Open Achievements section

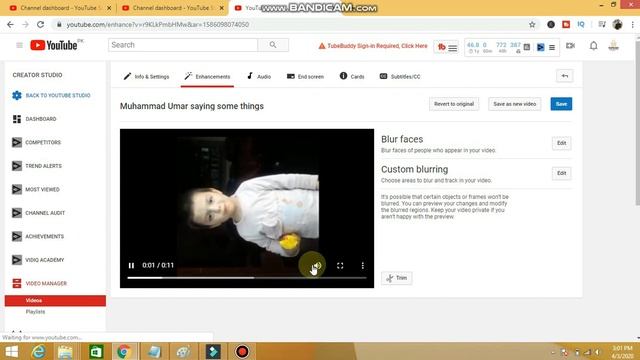coord(38,236)
